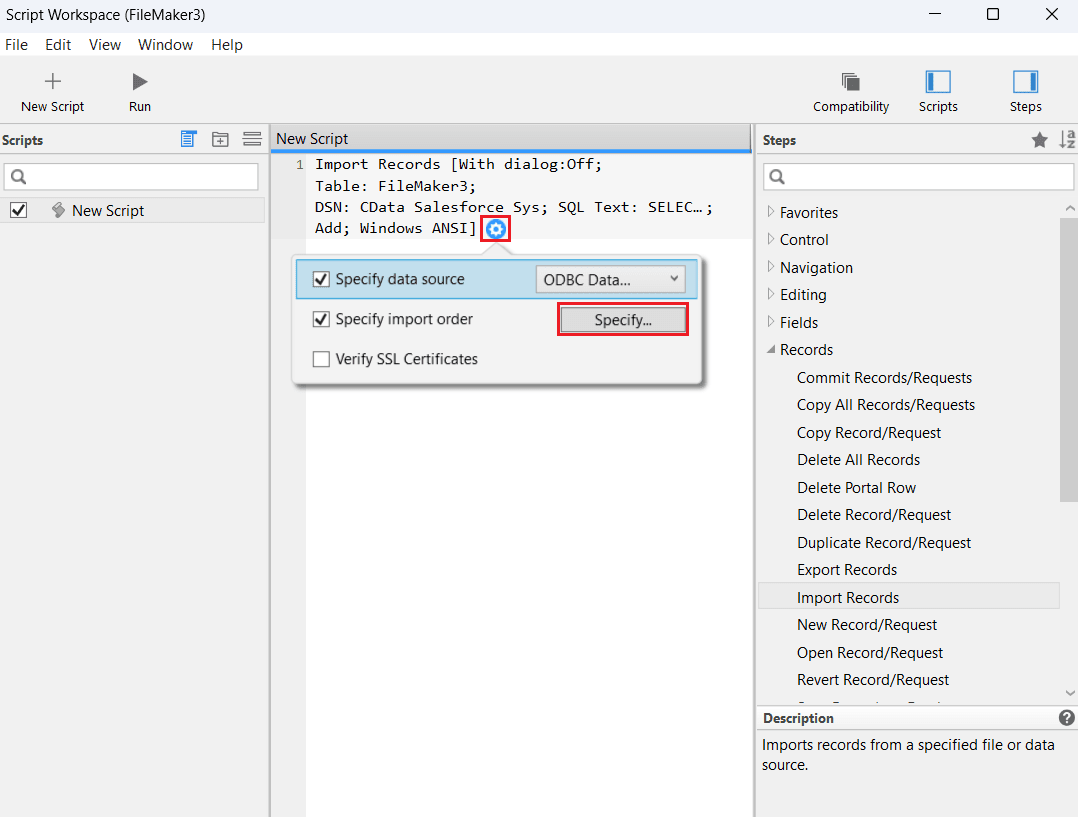Expand the Favorites steps category
This screenshot has height=817, width=1078.
click(771, 212)
